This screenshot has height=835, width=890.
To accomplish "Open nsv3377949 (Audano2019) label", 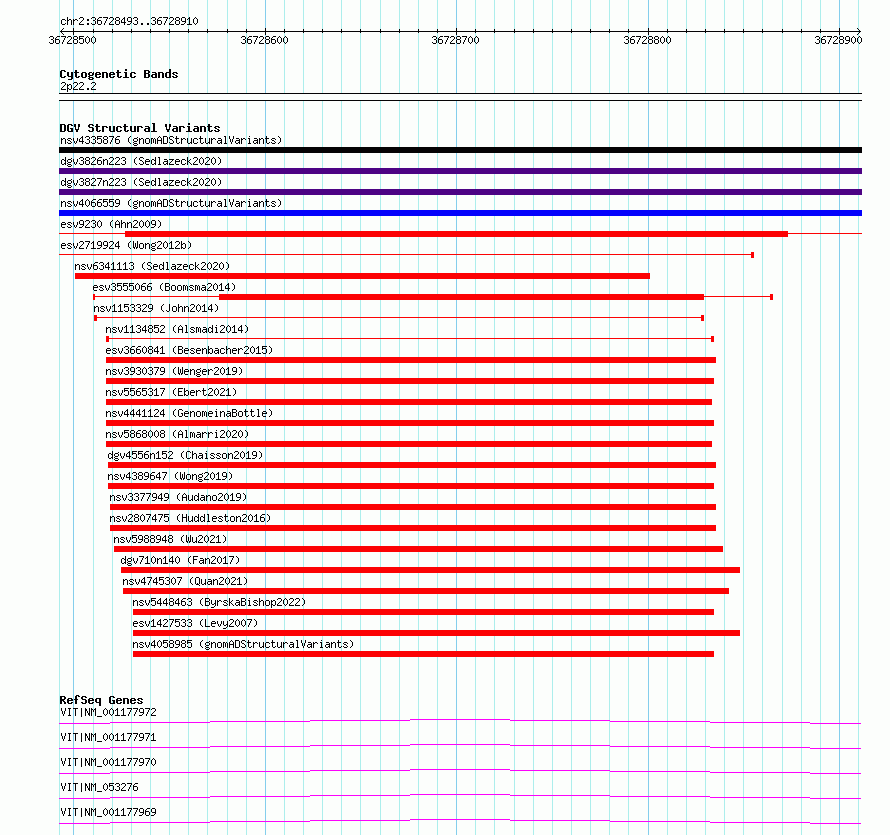I will (178, 497).
